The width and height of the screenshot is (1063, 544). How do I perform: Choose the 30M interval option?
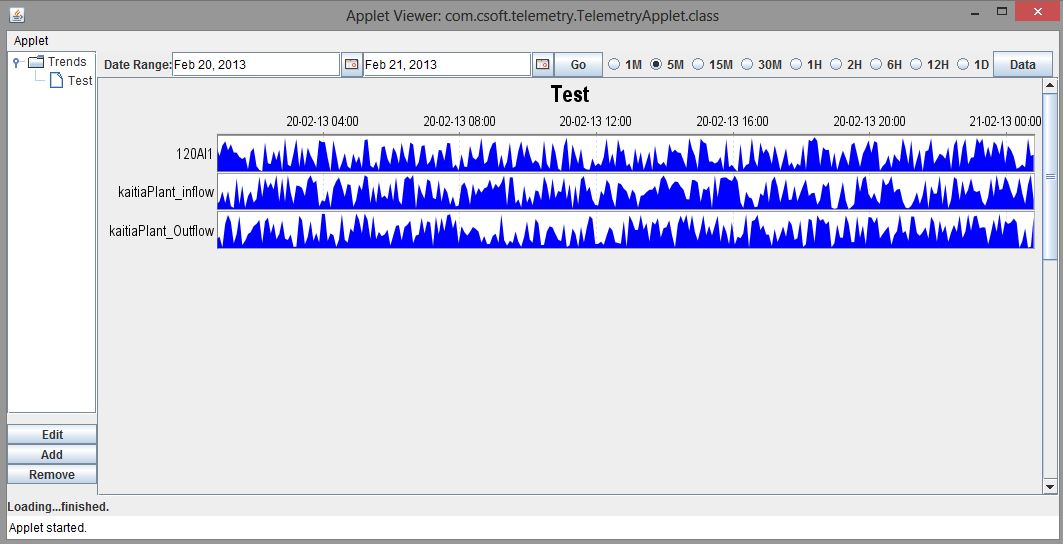[x=746, y=64]
